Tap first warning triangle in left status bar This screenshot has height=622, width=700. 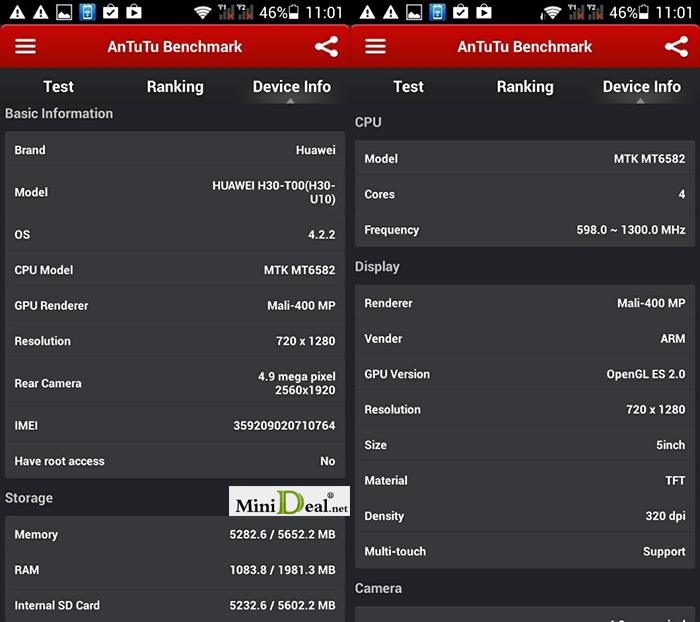pos(17,12)
